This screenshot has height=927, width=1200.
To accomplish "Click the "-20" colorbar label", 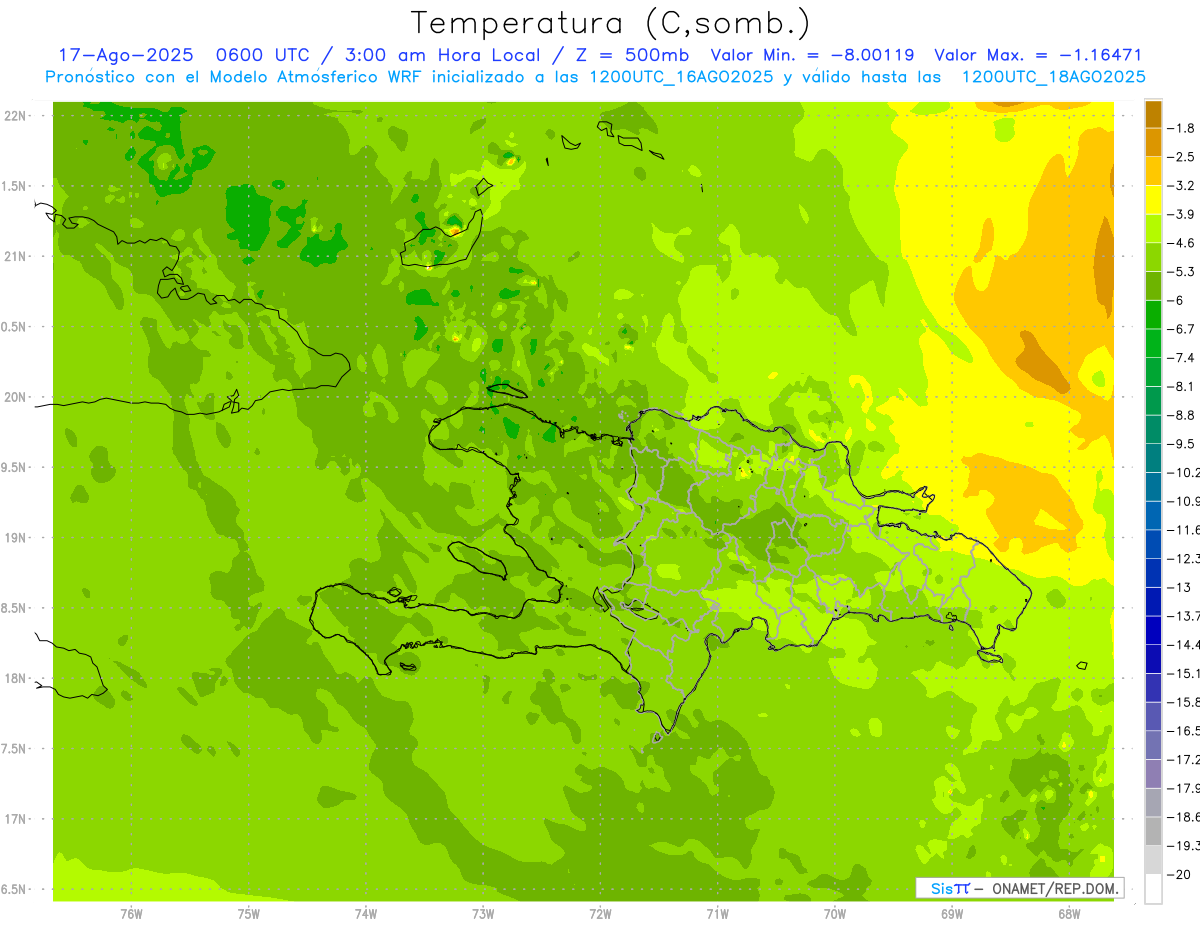I will pyautogui.click(x=1180, y=875).
